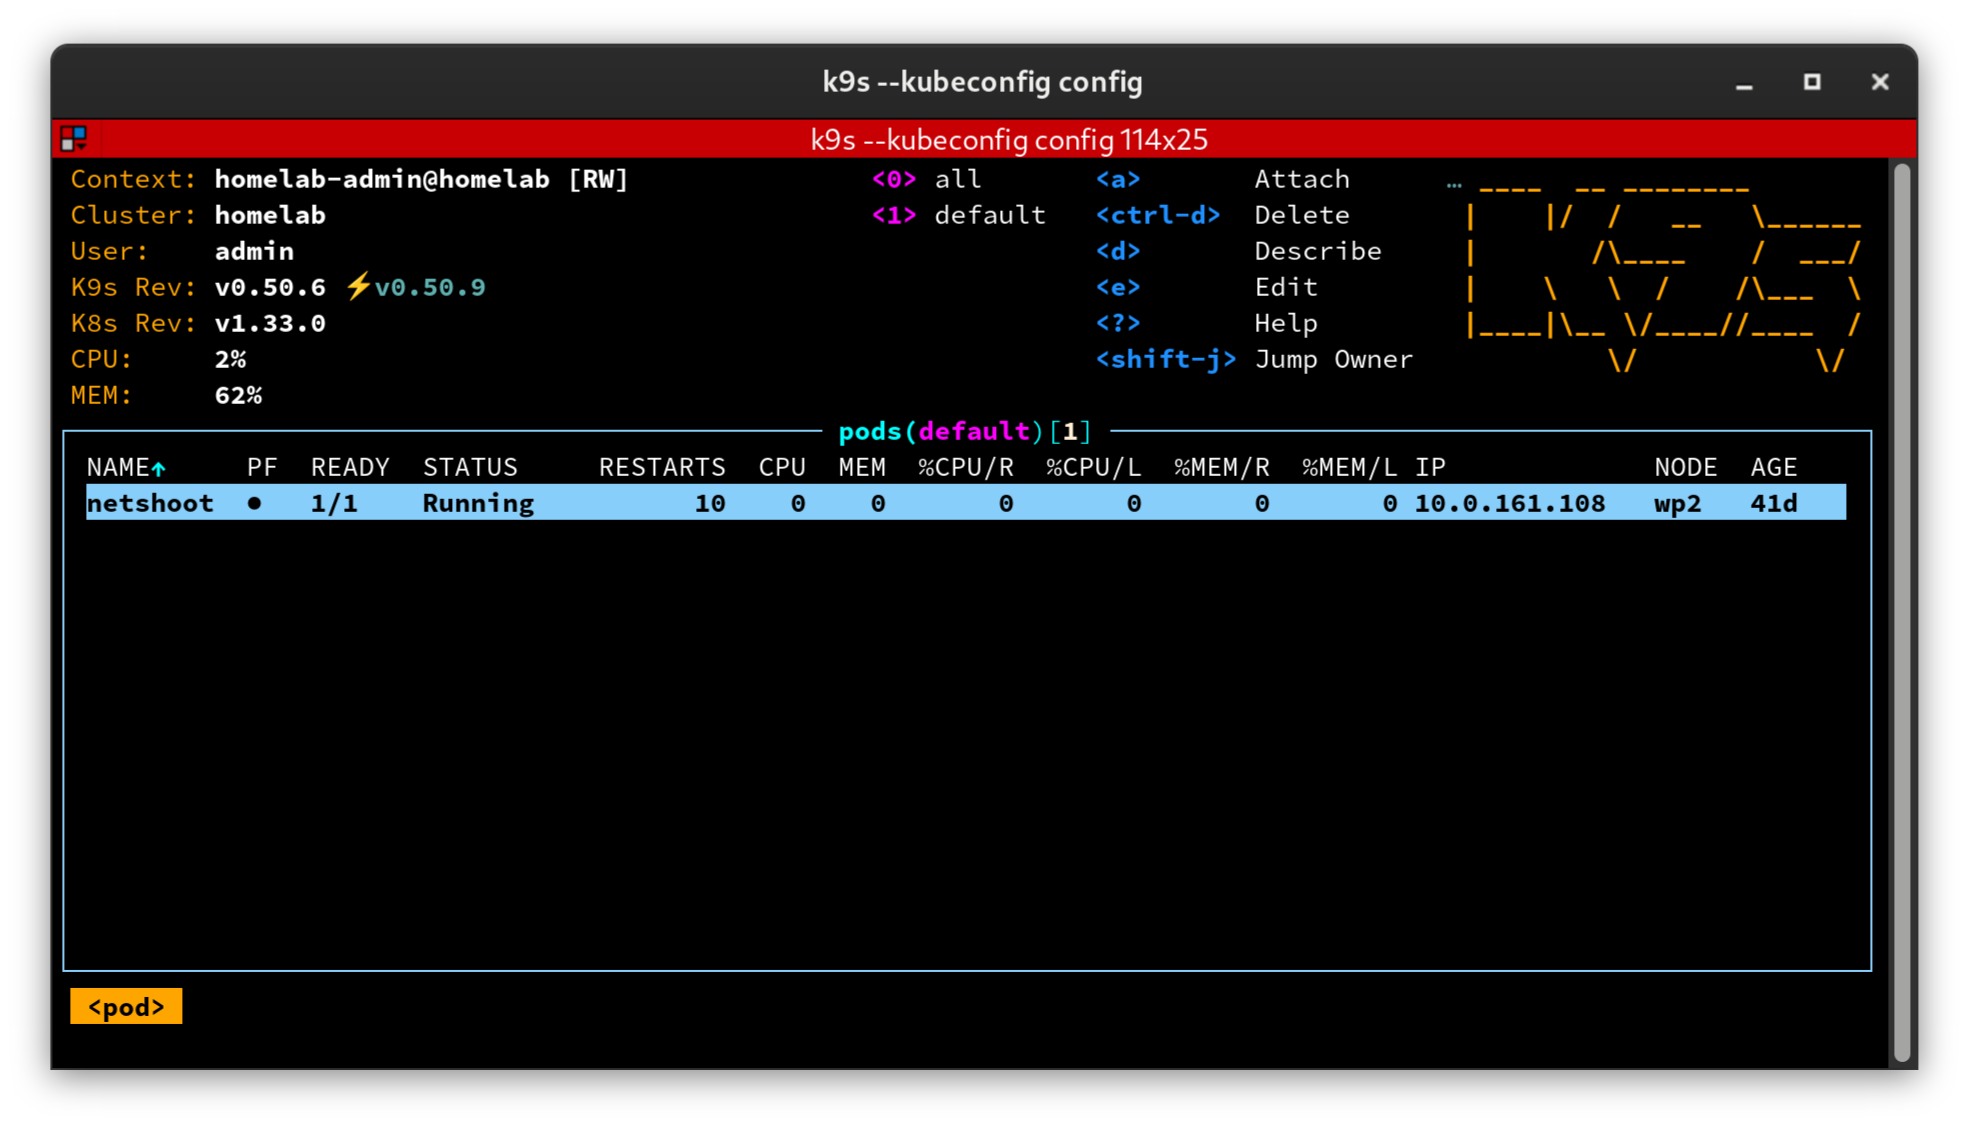Click the MEM usage value 62%

pos(238,395)
